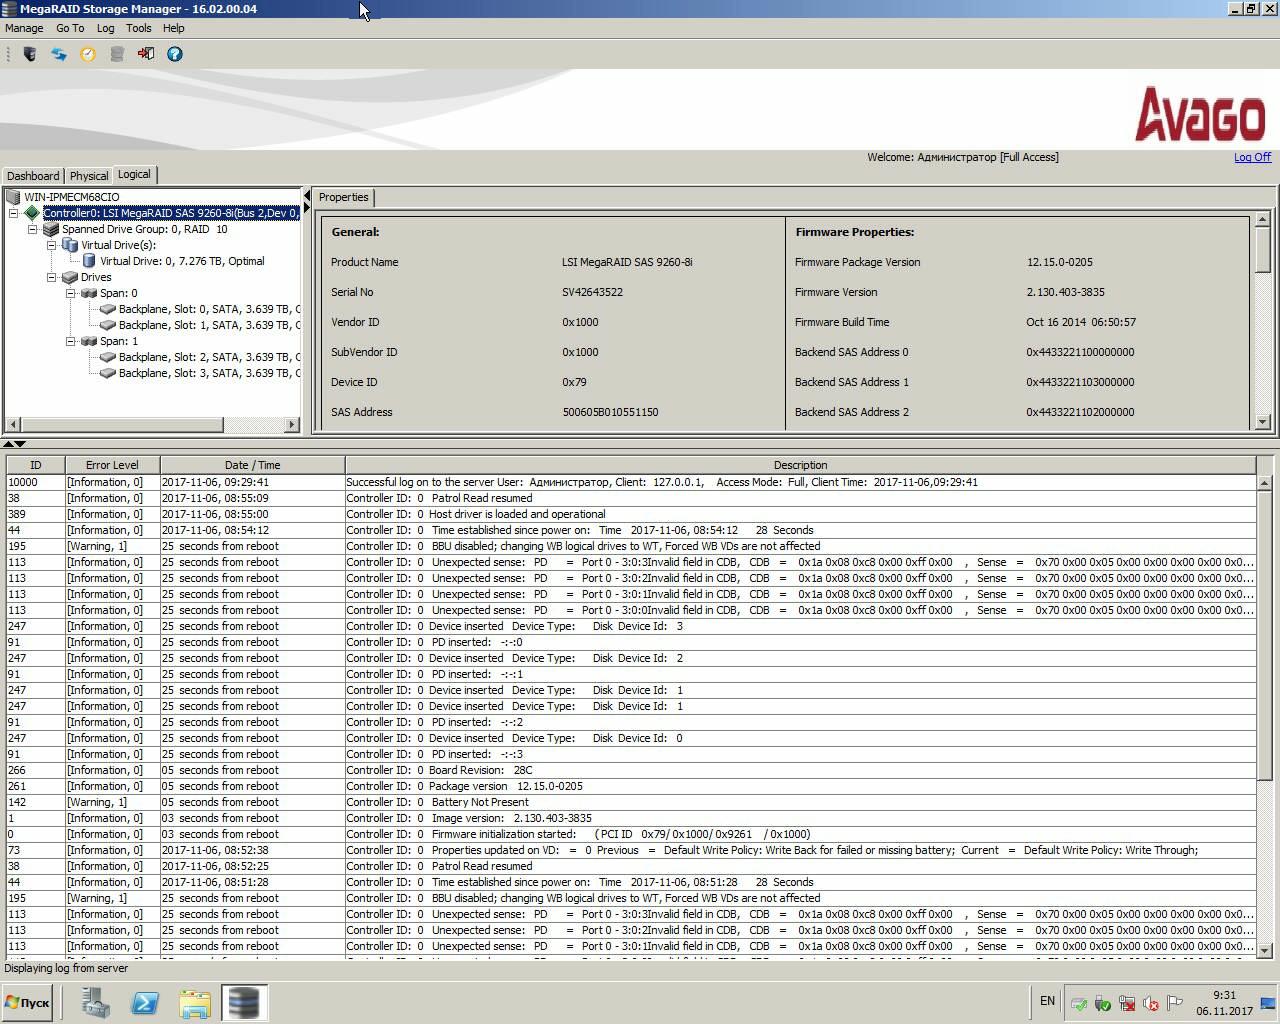Collapse the Controller0 tree node

pos(14,213)
